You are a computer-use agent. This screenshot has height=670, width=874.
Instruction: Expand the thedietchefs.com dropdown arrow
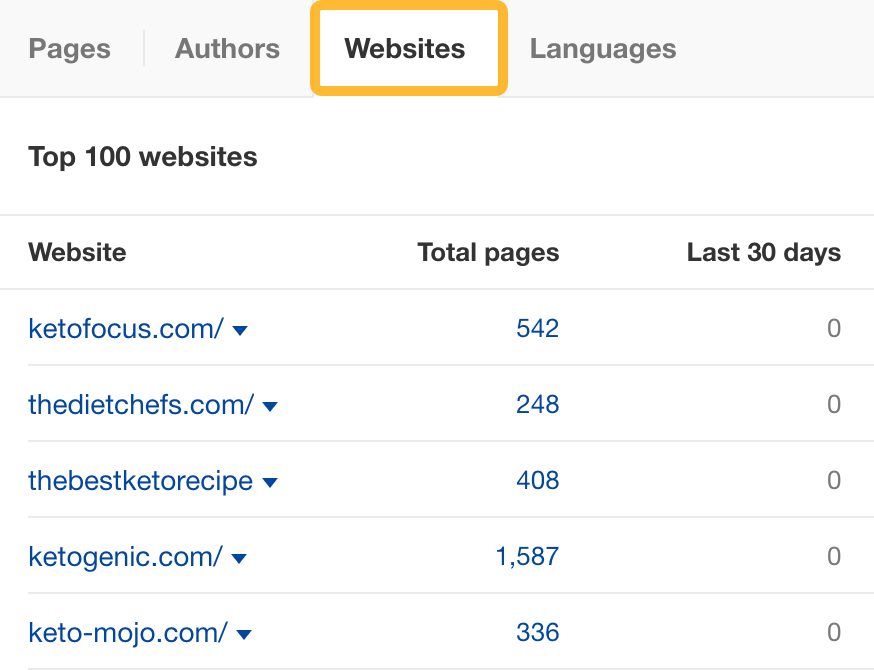(x=269, y=405)
